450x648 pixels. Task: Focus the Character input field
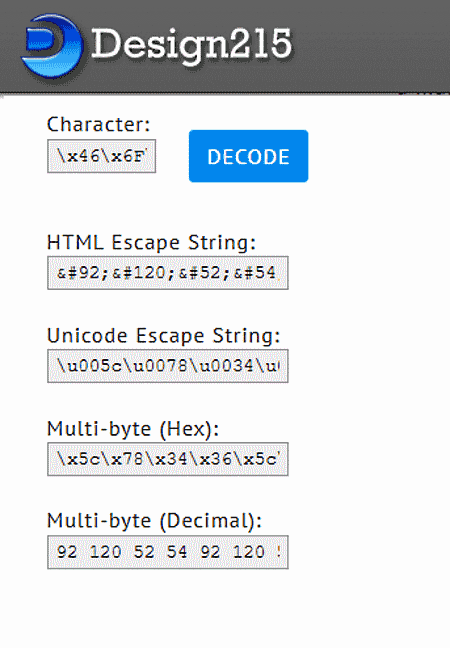102,156
